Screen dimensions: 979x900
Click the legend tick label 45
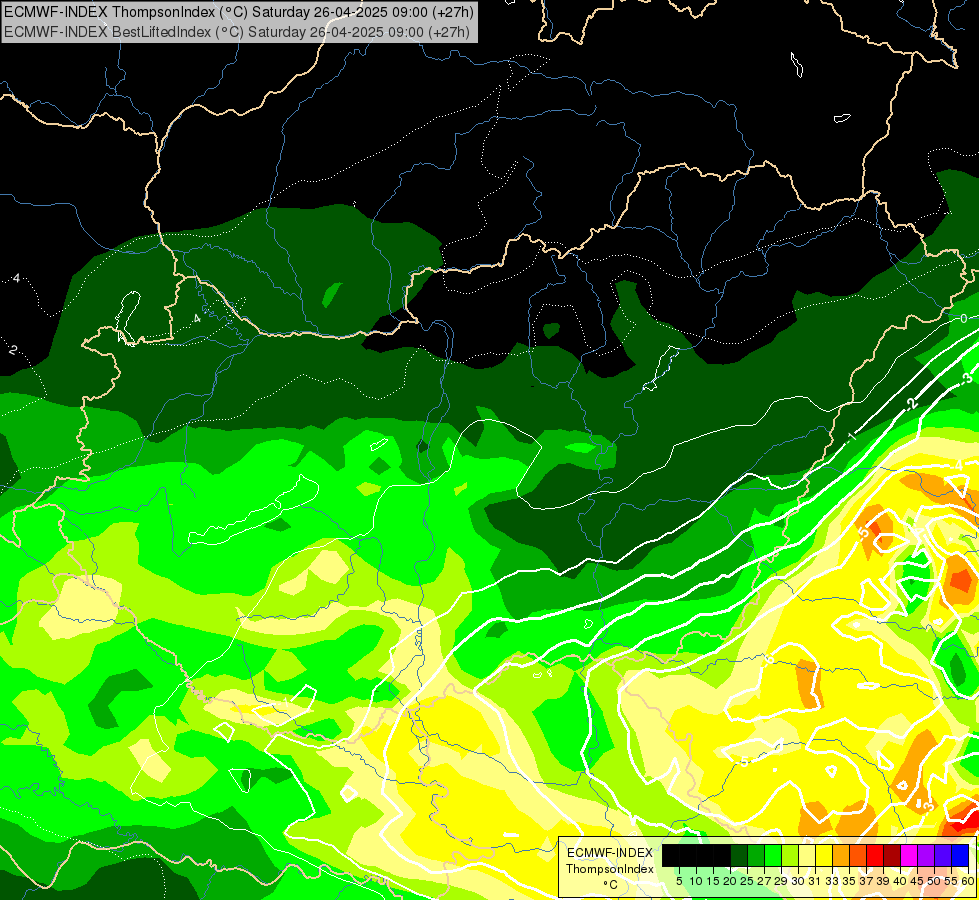click(x=918, y=881)
